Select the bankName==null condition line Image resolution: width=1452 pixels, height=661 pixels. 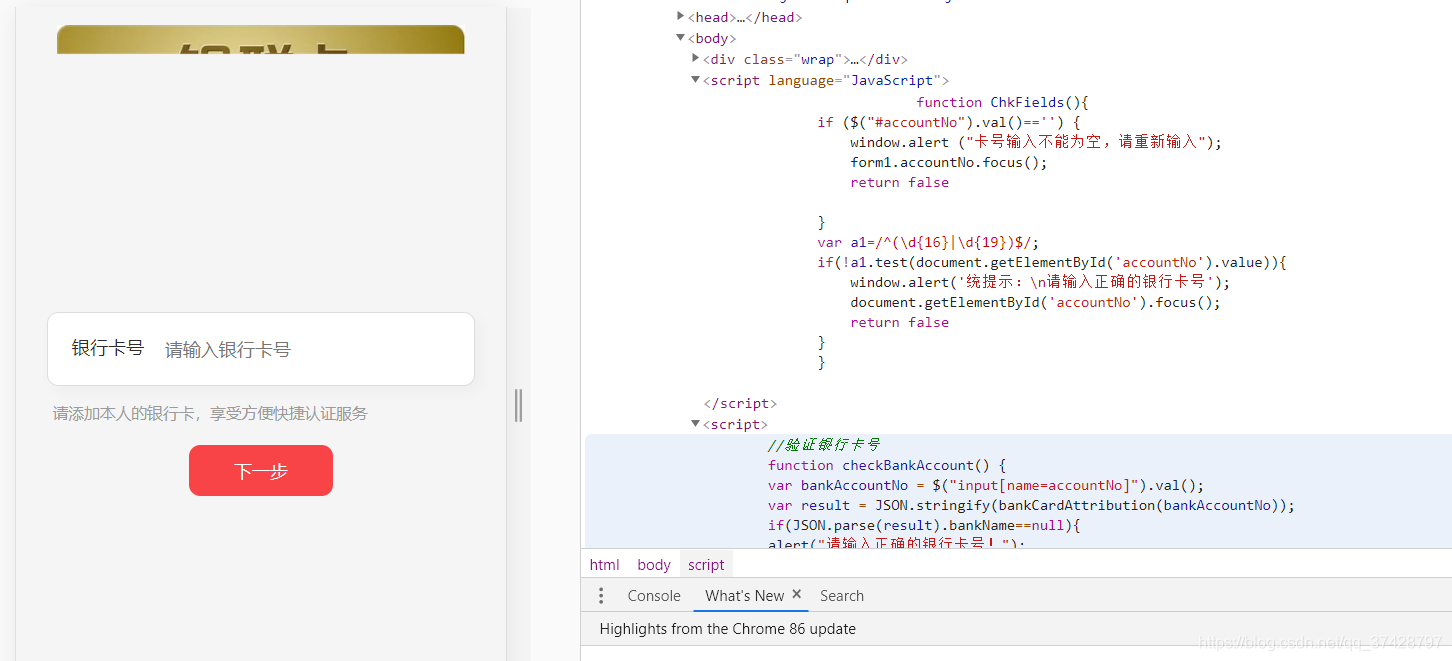pyautogui.click(x=925, y=525)
